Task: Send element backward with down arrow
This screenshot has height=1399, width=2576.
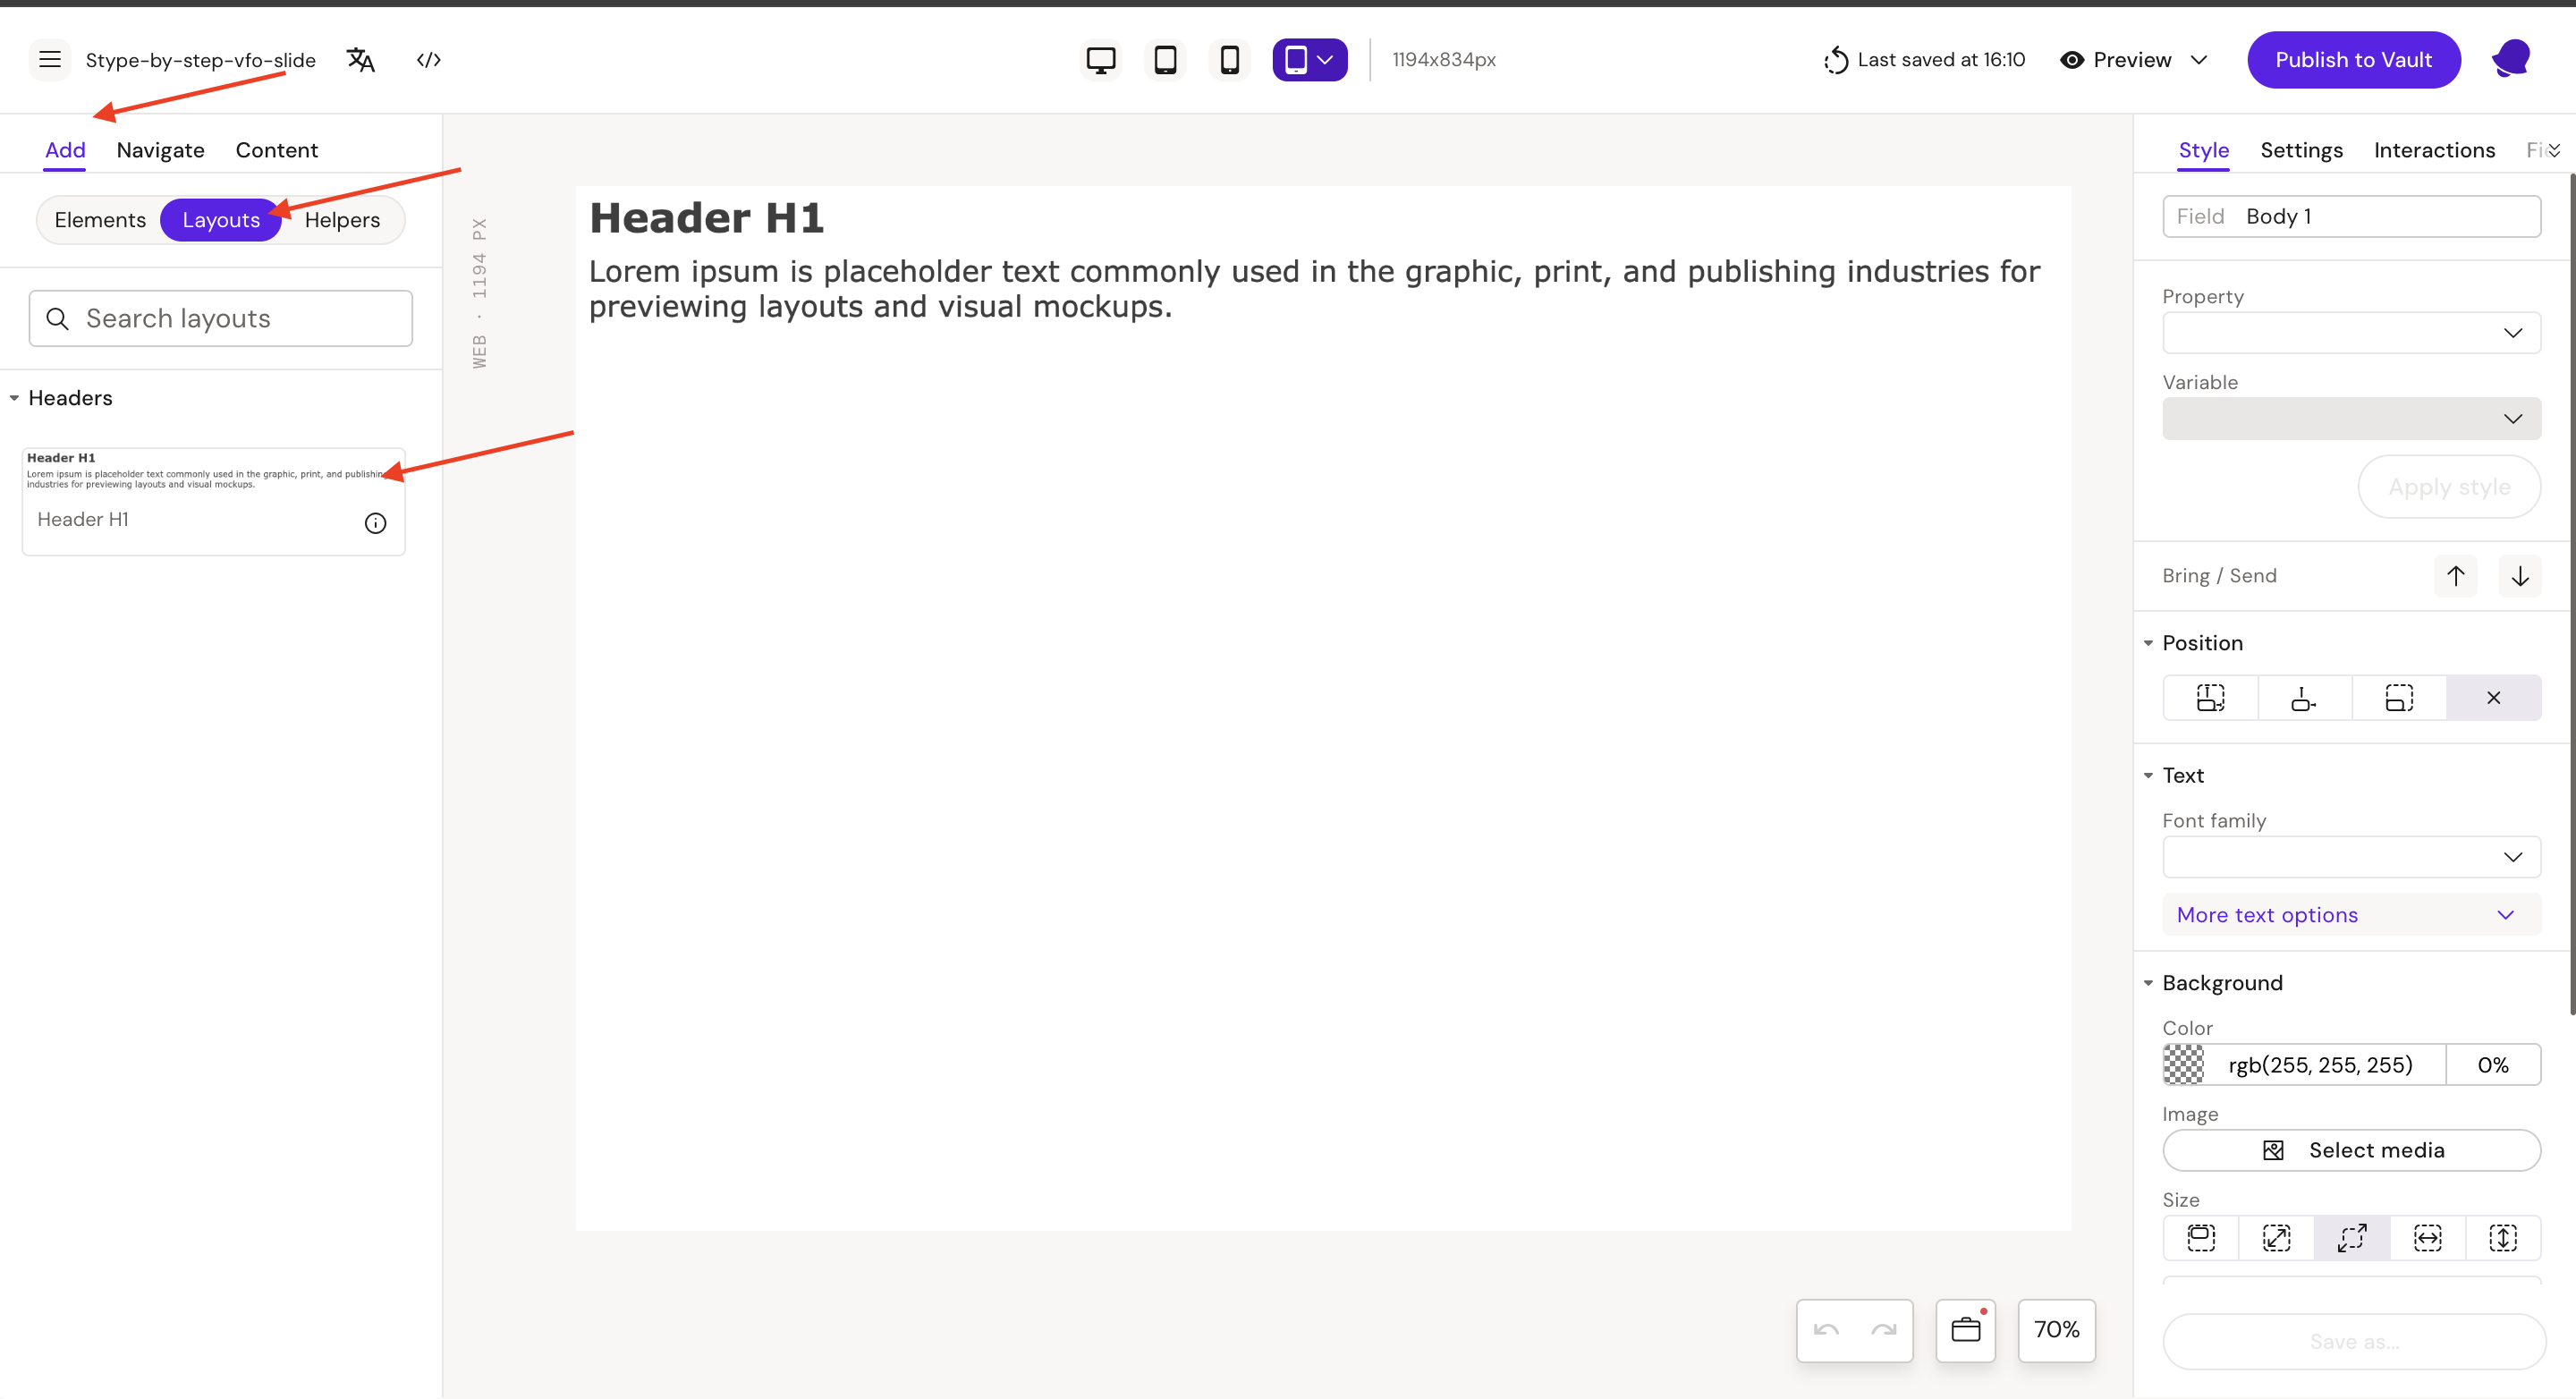Action: 2519,576
